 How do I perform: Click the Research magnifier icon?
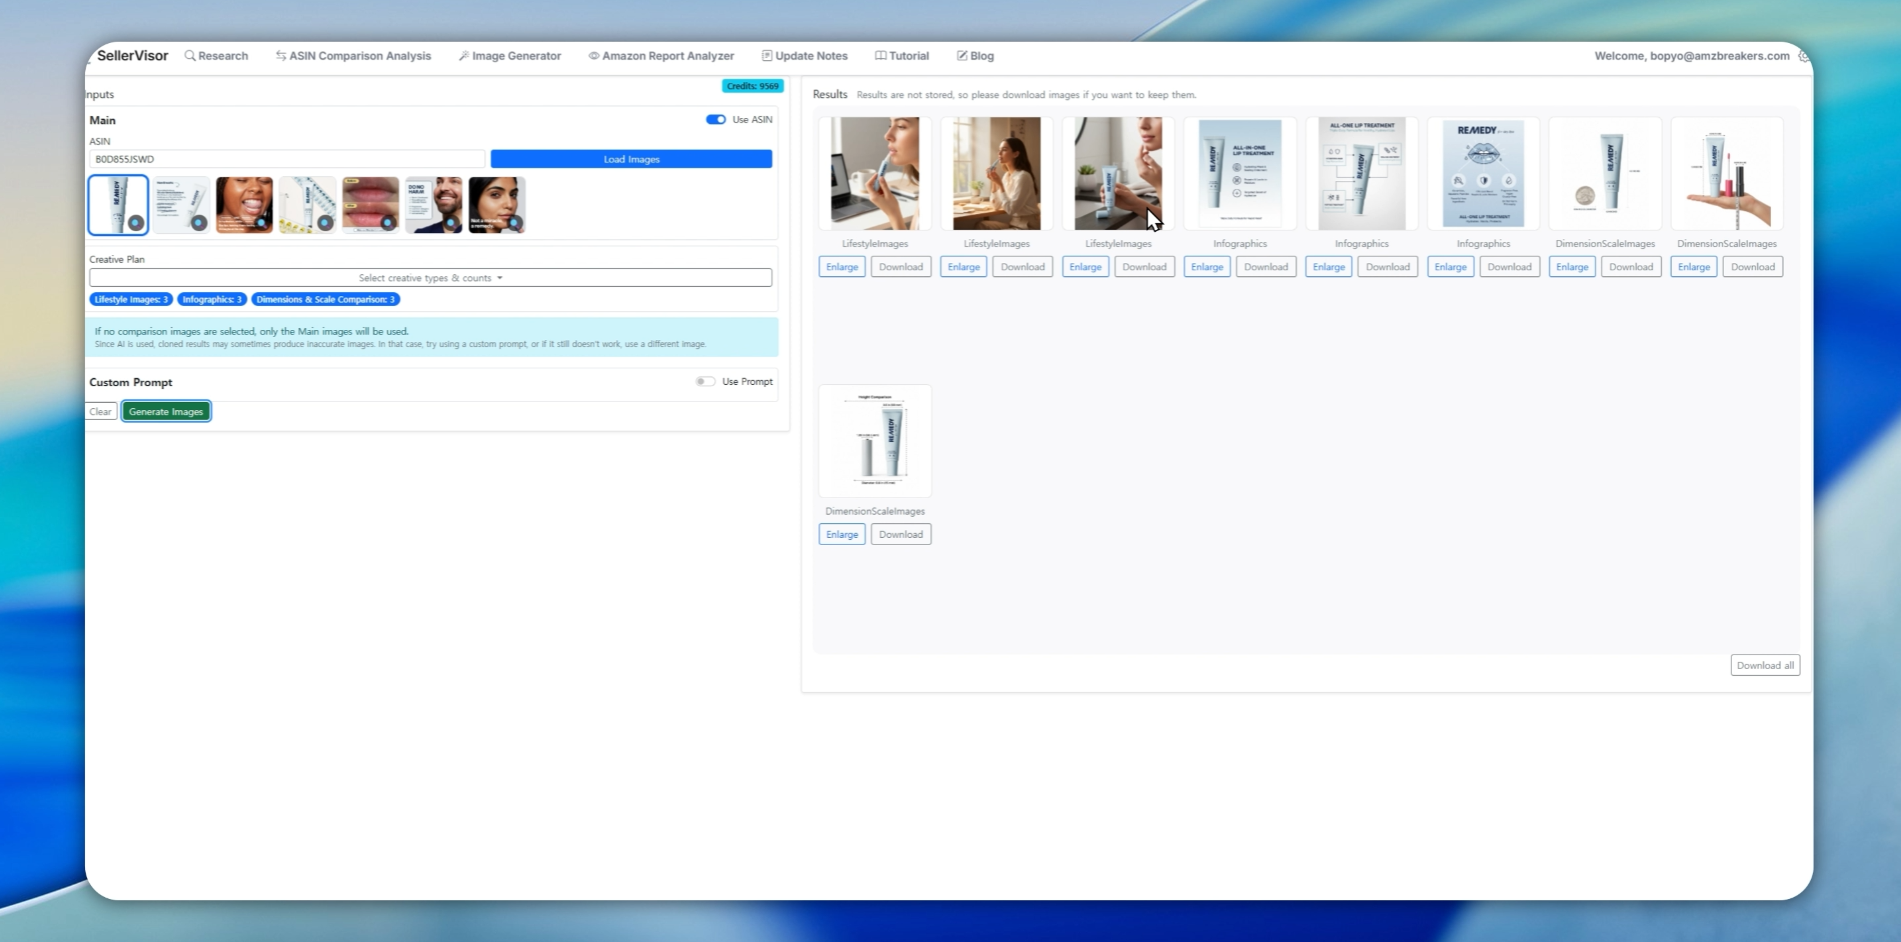point(190,56)
